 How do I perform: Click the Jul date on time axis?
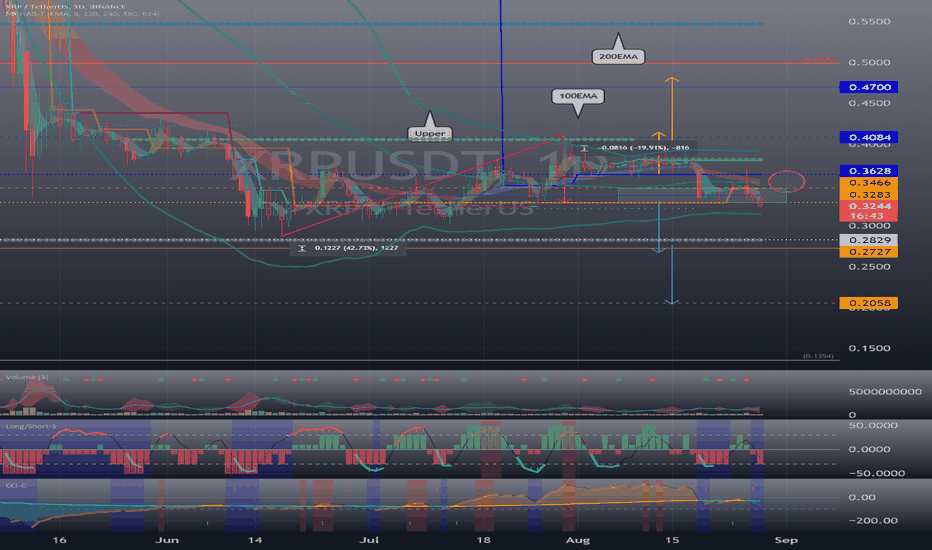tap(369, 540)
